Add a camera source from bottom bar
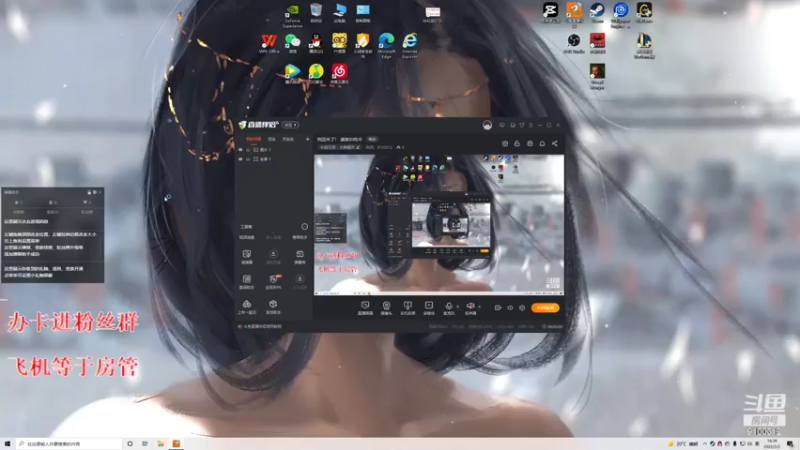The height and width of the screenshot is (450, 800). coord(386,308)
